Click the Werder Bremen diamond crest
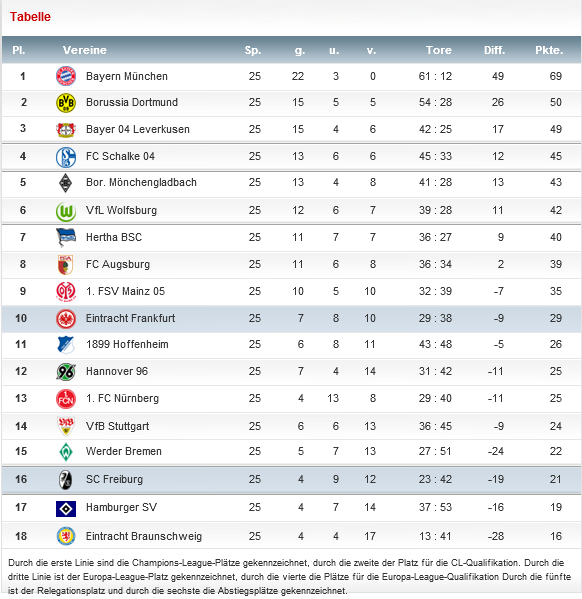The width and height of the screenshot is (582, 599). point(66,452)
